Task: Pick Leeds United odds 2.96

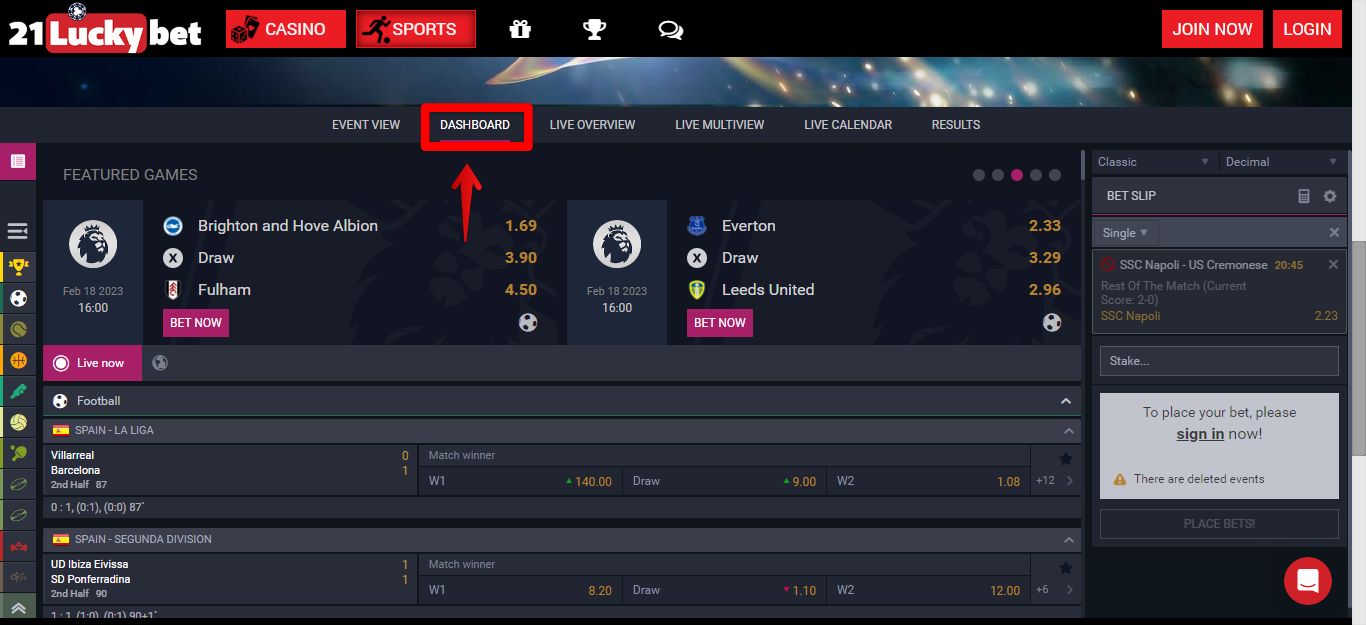Action: (1045, 290)
